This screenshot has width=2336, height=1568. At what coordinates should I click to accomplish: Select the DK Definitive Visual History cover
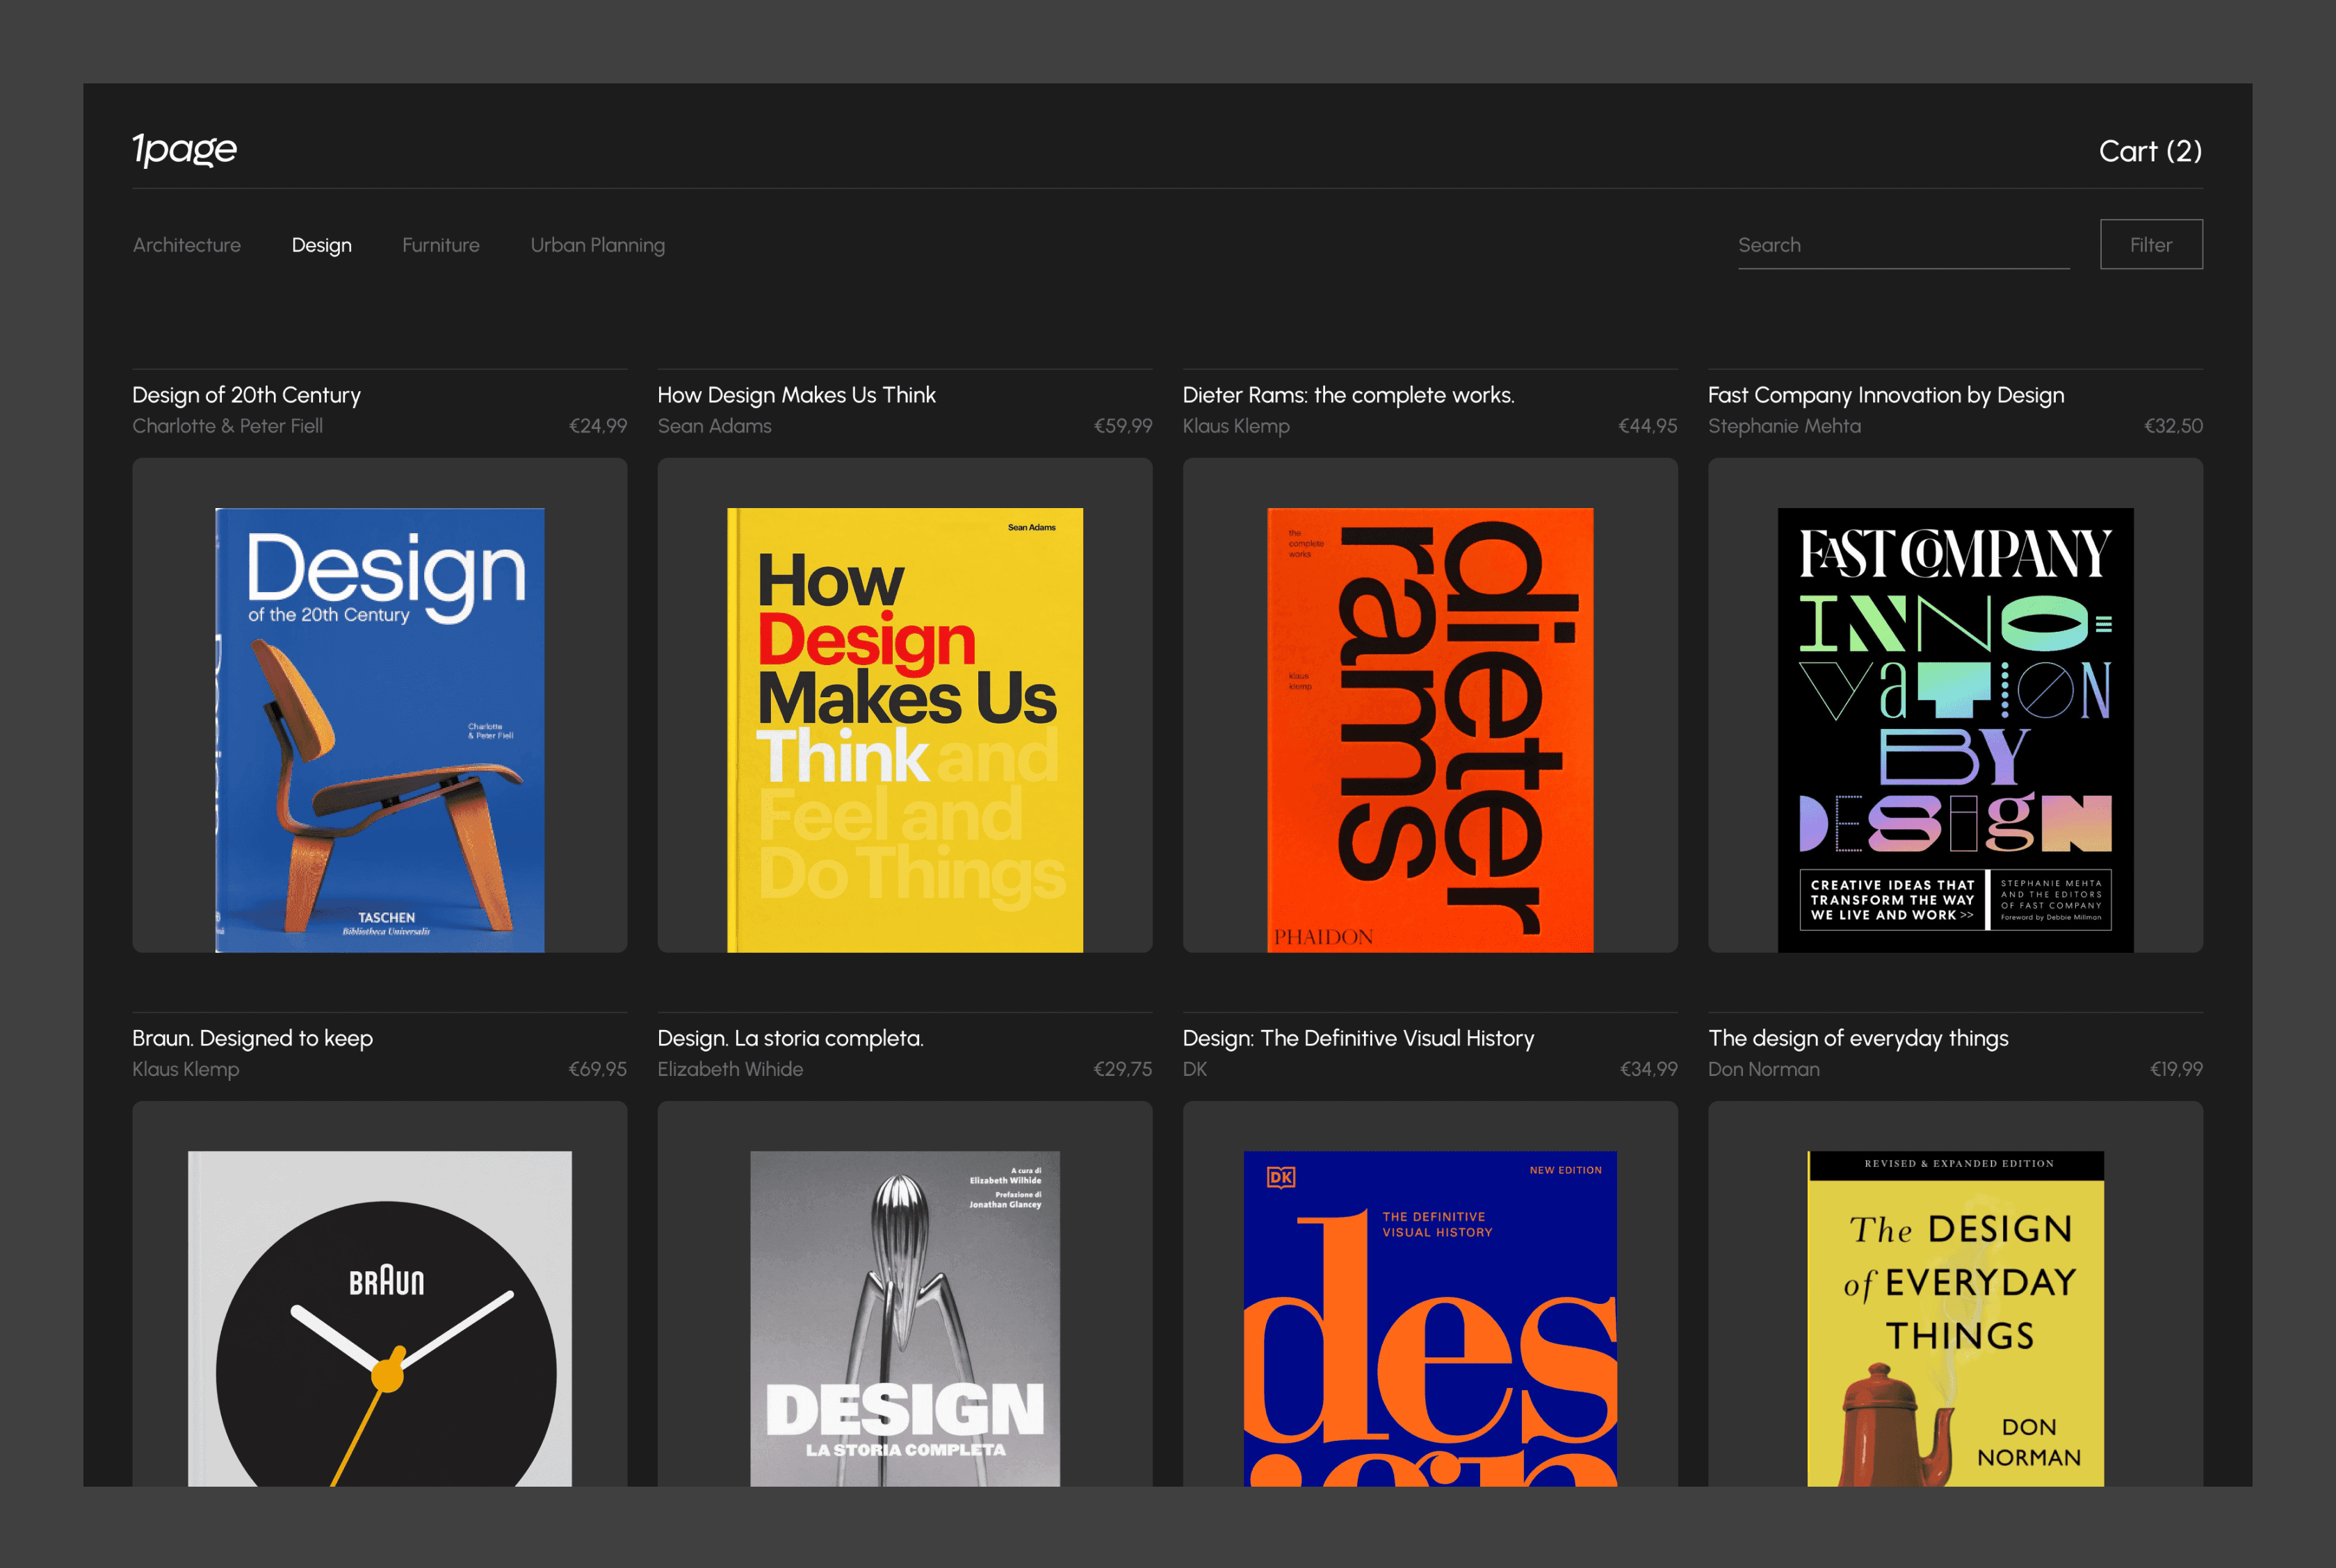coord(1429,1318)
